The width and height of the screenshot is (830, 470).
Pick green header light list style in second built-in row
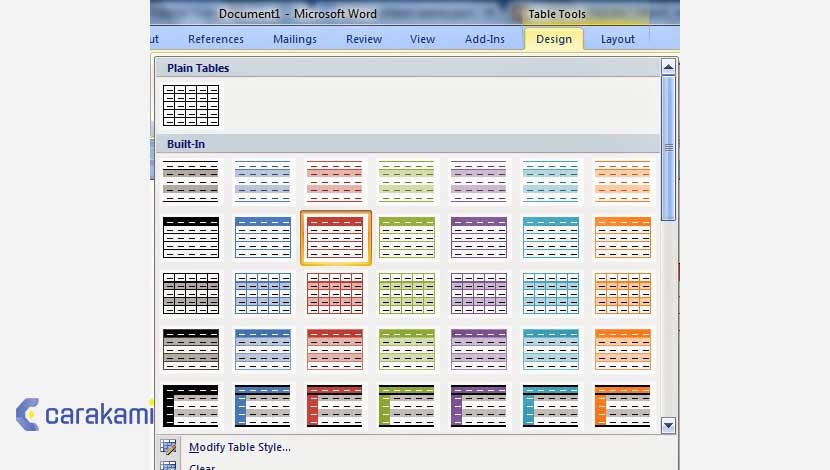[x=407, y=238]
